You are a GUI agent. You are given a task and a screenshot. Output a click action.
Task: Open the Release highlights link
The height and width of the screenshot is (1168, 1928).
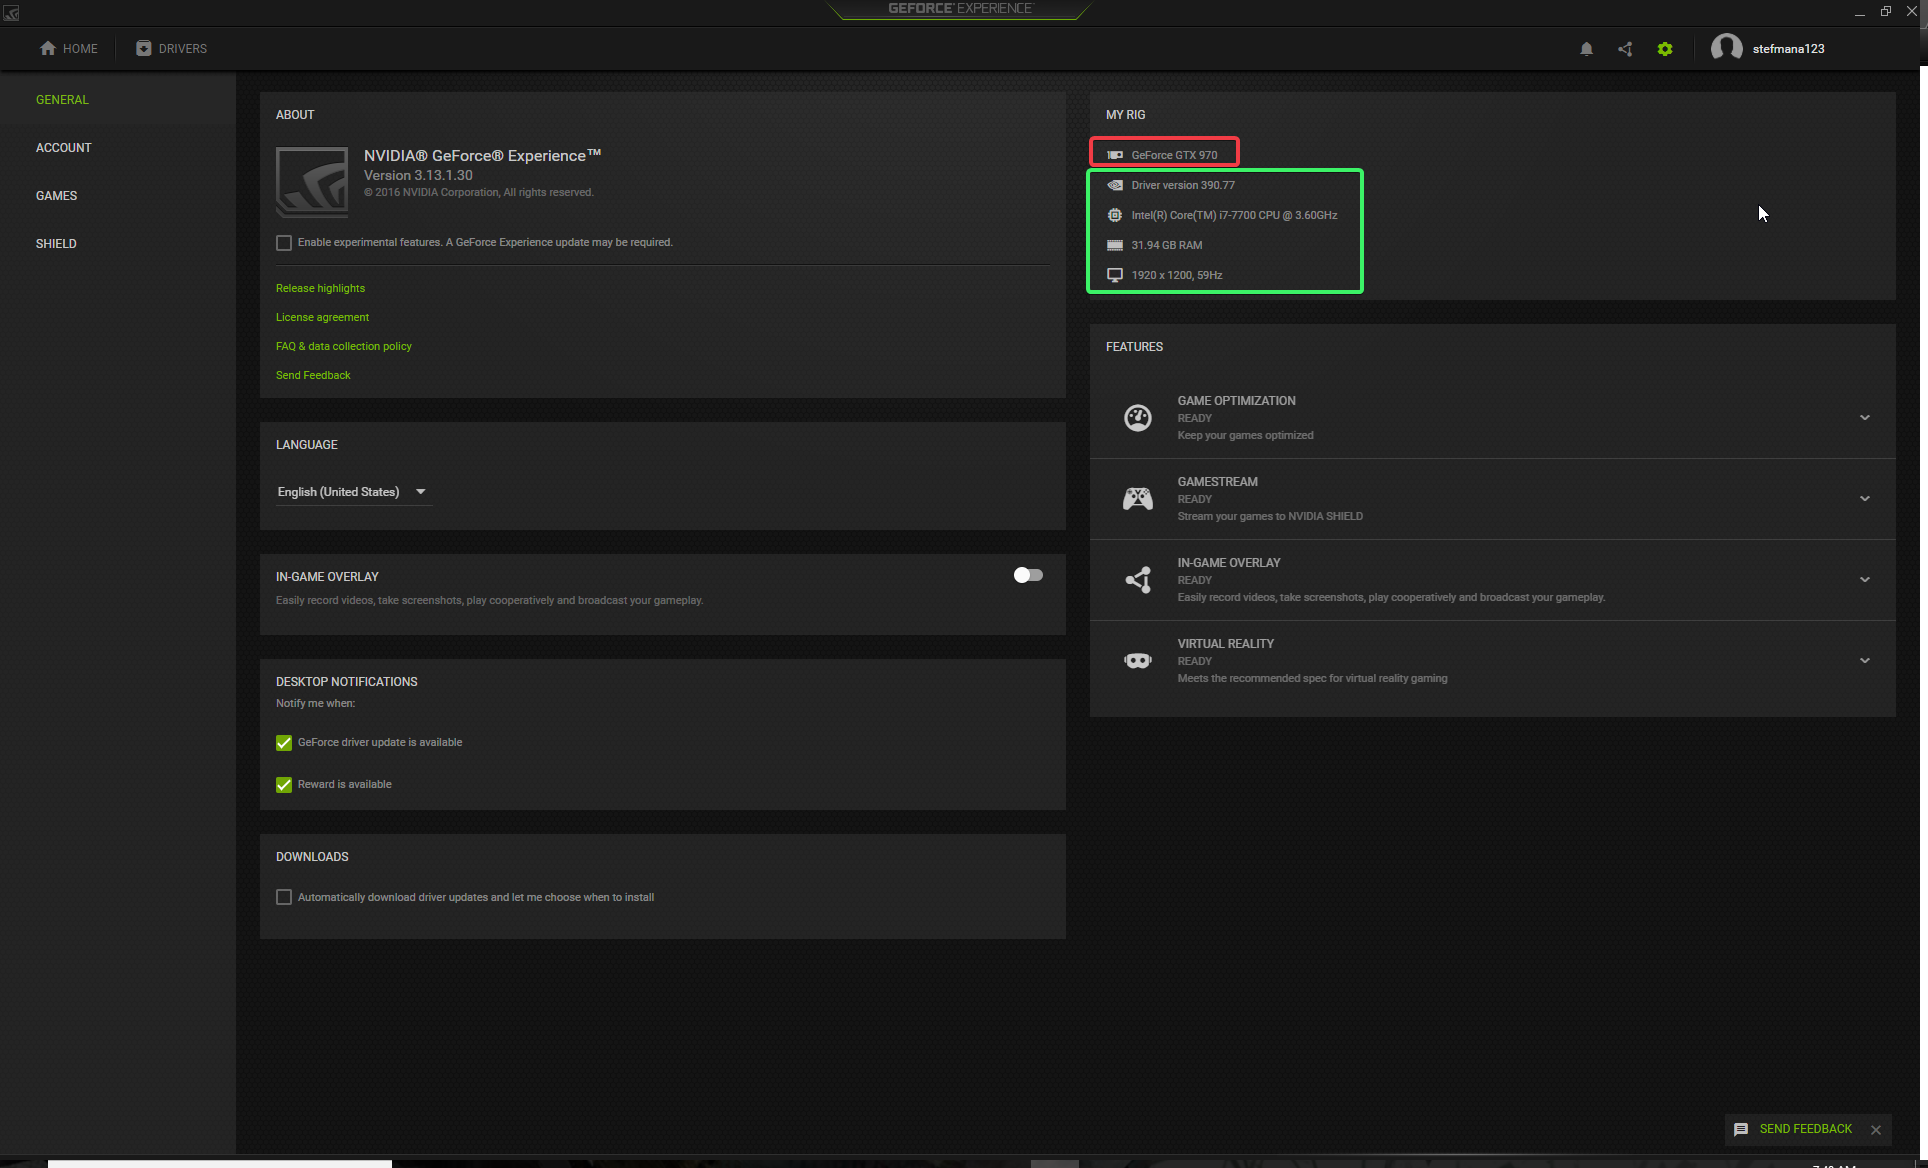[320, 288]
